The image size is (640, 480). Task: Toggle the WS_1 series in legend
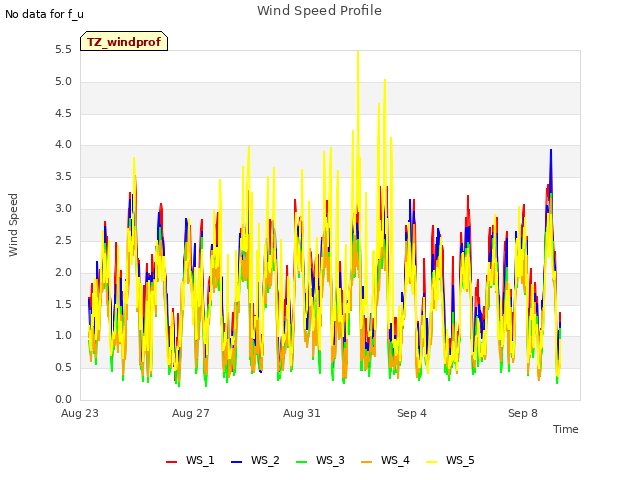190,460
